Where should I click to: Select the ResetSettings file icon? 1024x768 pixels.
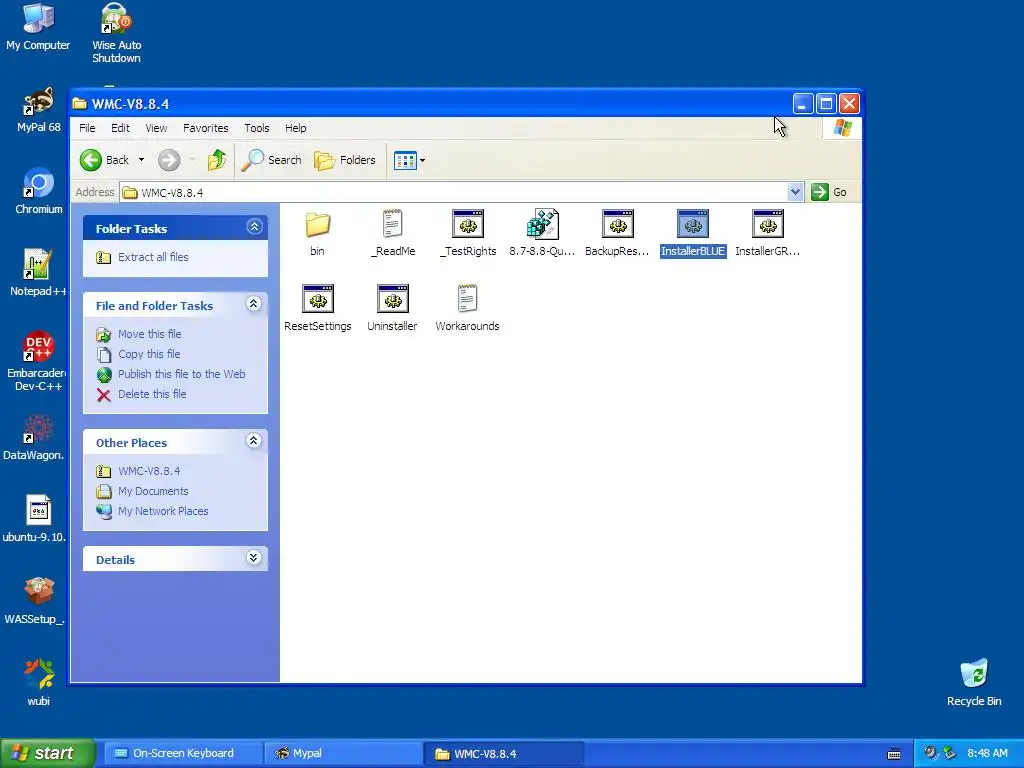pos(318,299)
